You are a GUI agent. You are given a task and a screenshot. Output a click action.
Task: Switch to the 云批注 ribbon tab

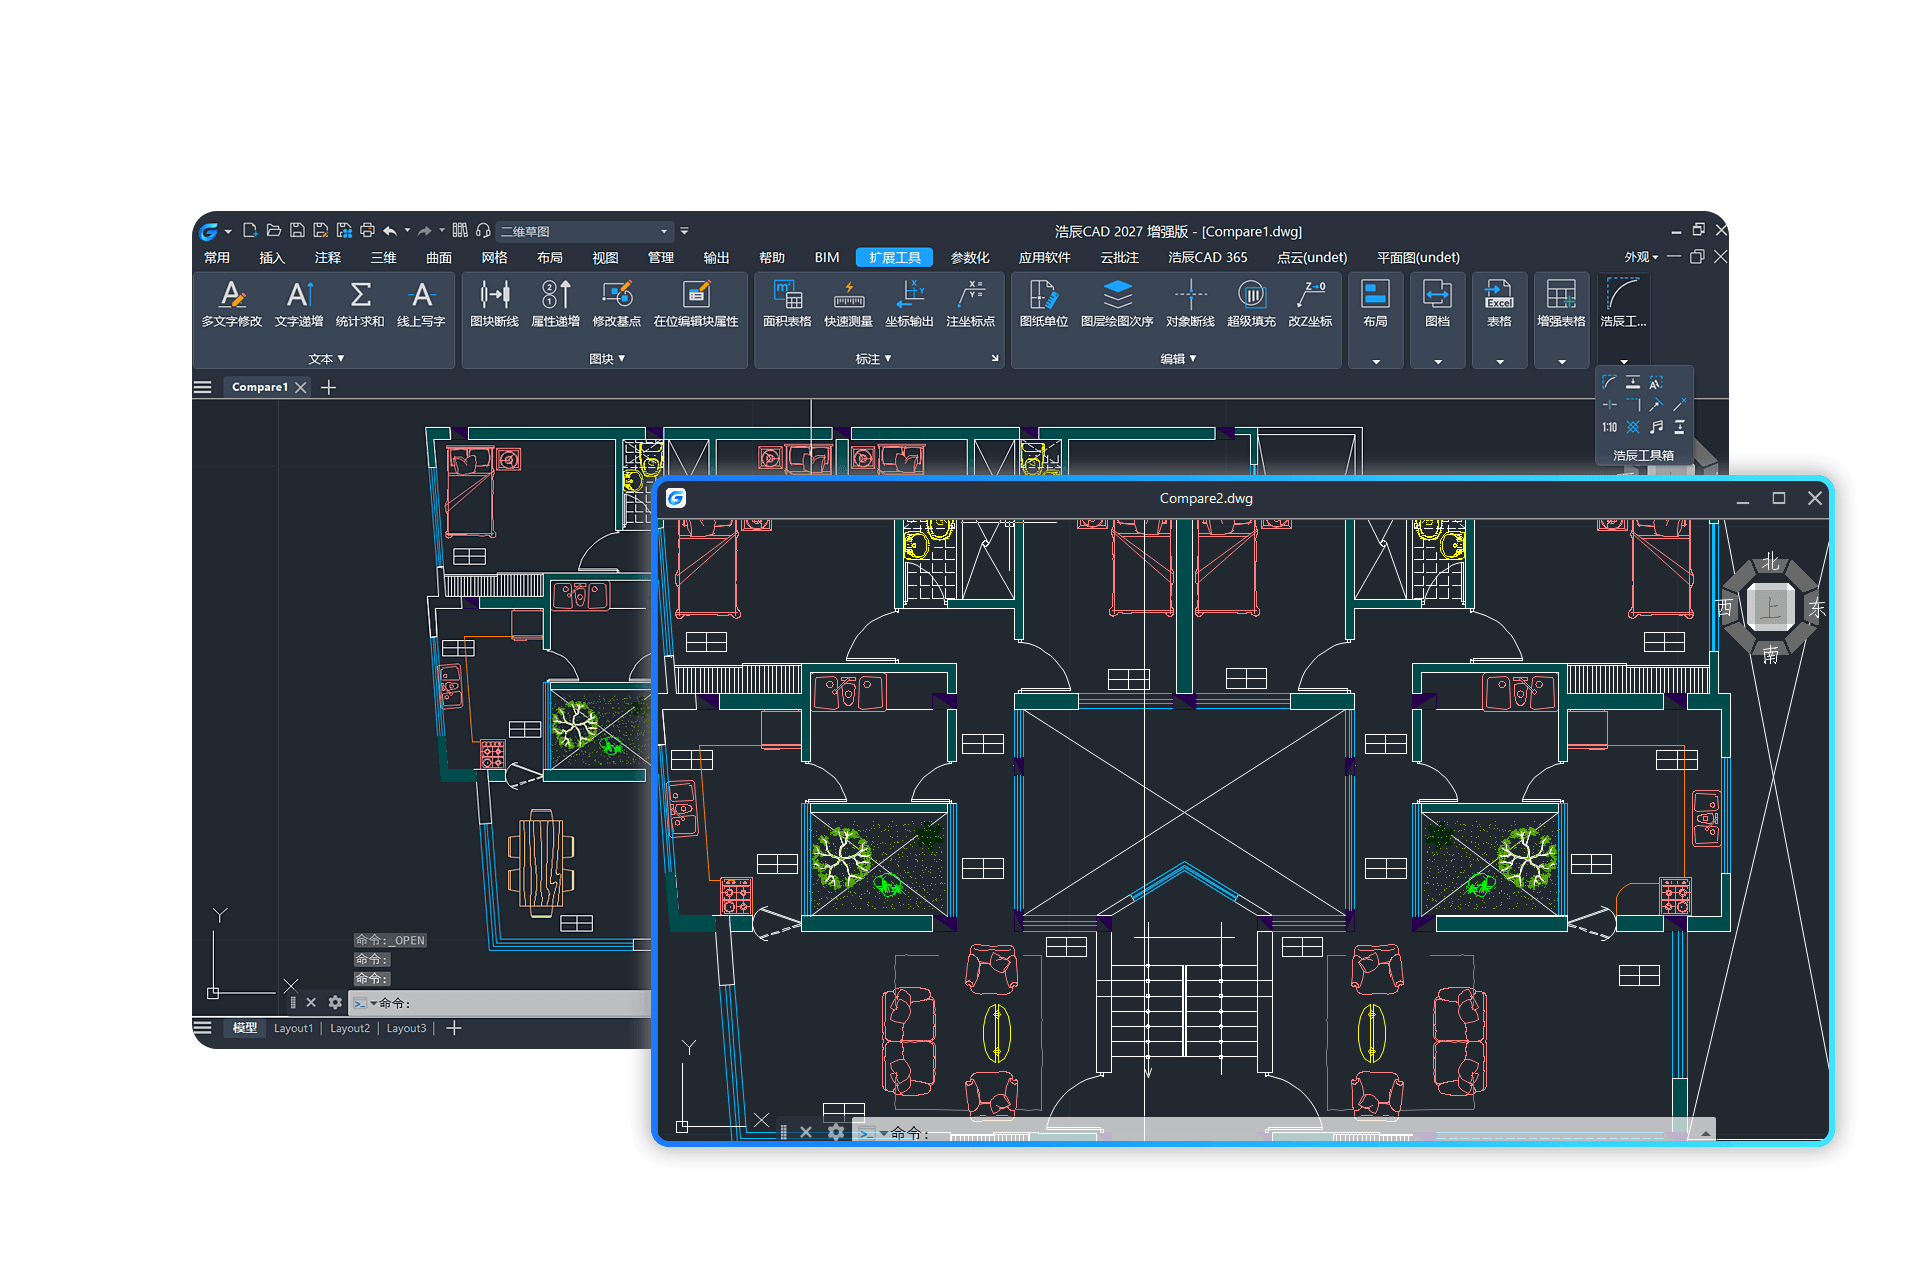coord(1120,257)
